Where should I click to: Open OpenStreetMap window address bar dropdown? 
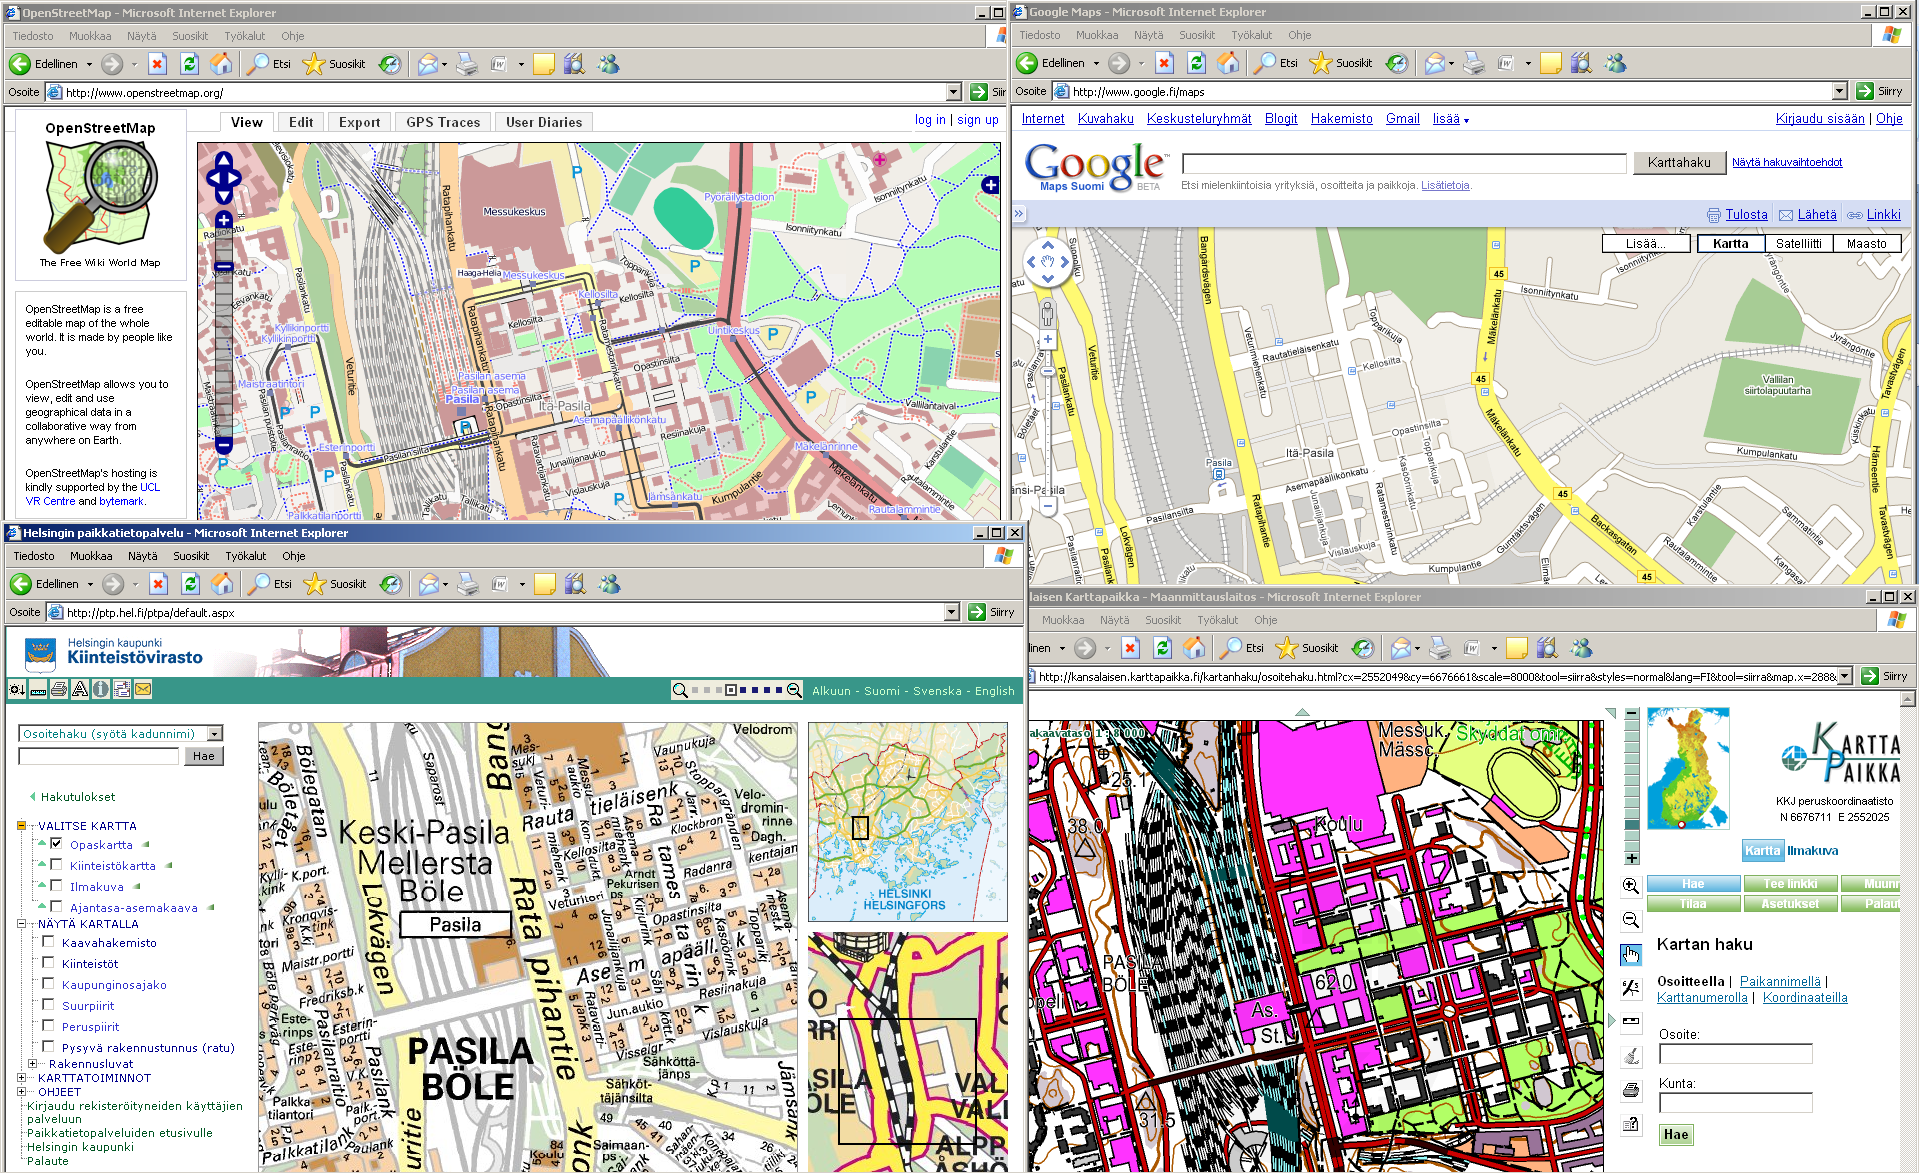[953, 92]
